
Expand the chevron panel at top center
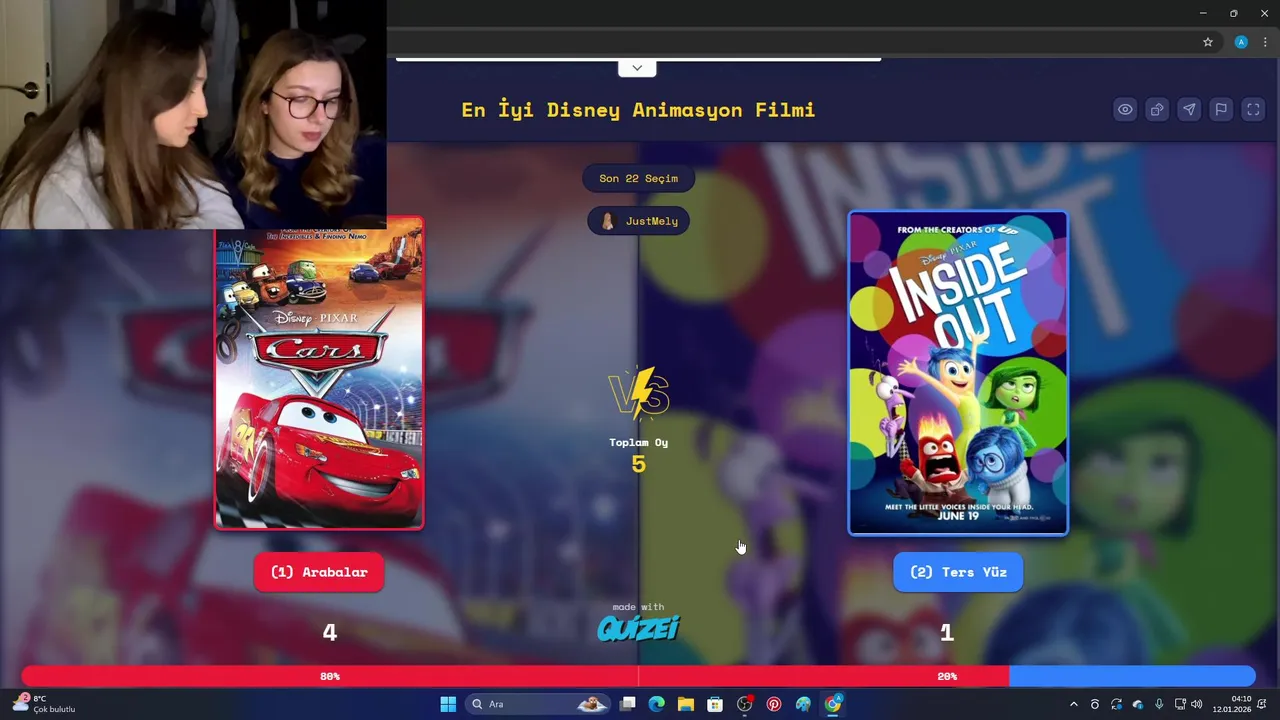[x=637, y=68]
